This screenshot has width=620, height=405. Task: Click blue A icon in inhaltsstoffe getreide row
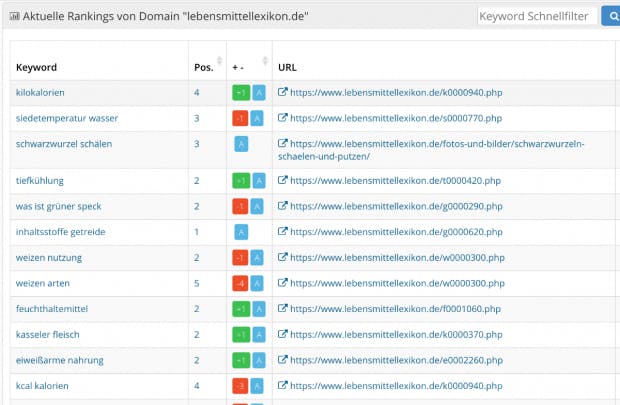(x=241, y=232)
